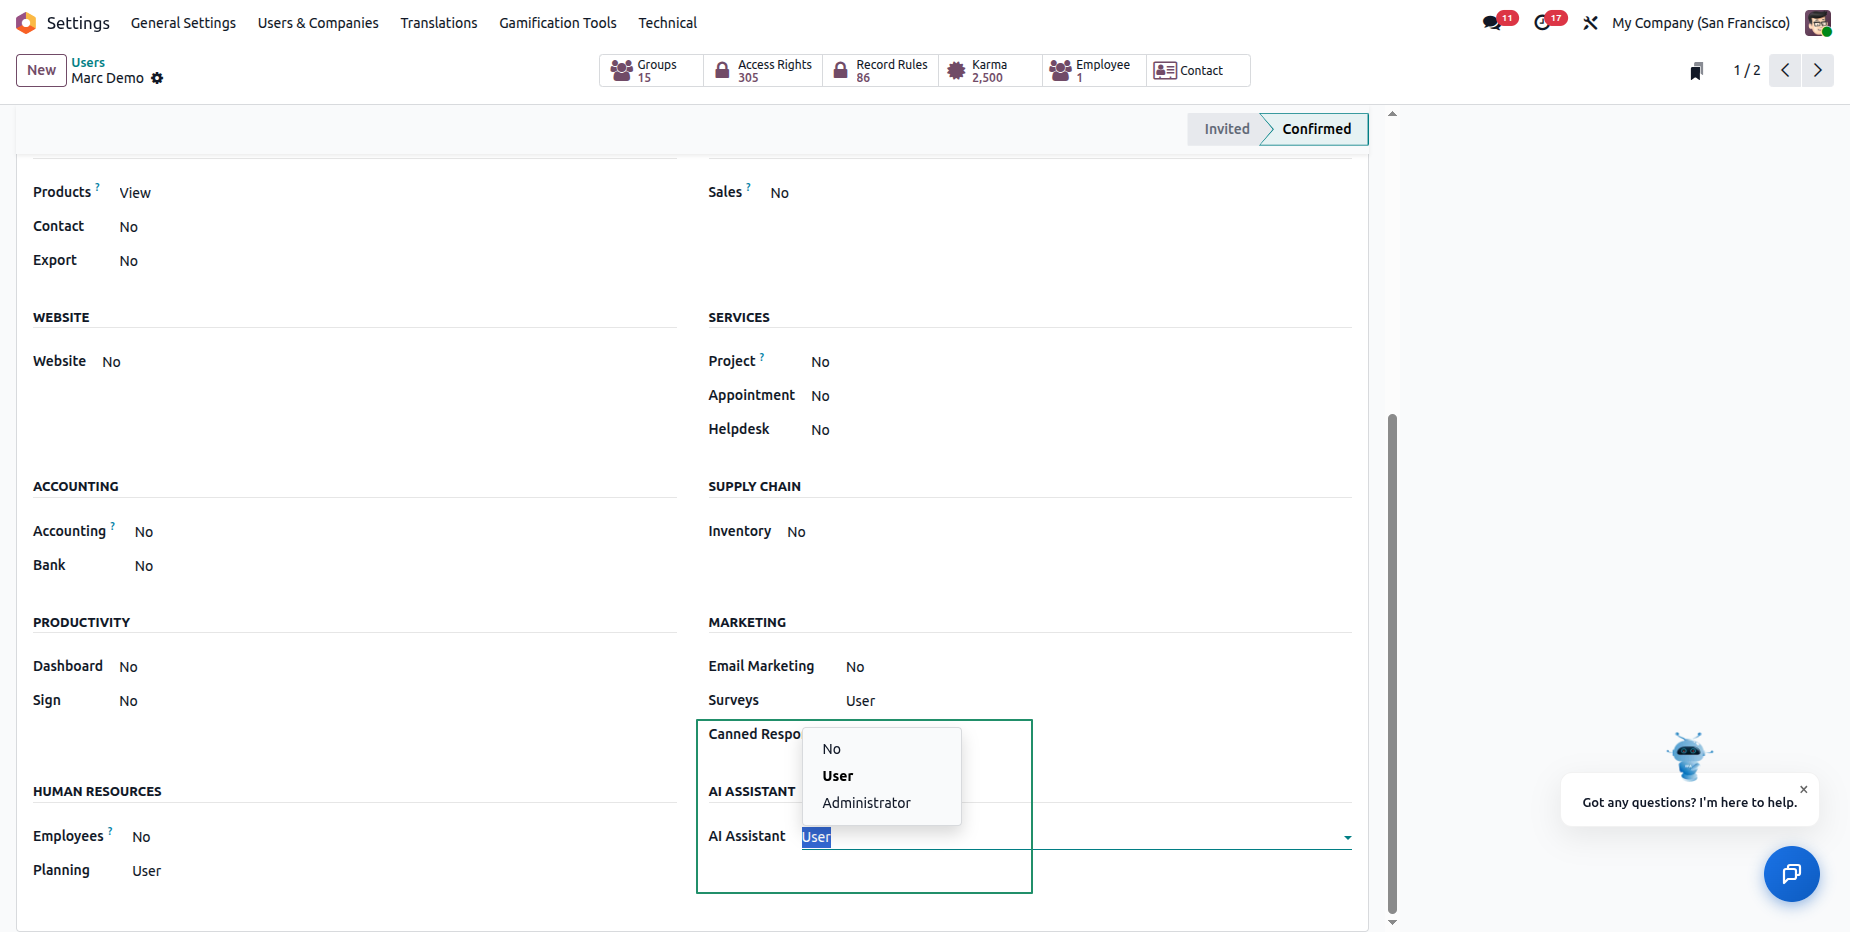Select Administrator option in dropdown list
This screenshot has height=932, width=1850.
pyautogui.click(x=881, y=803)
